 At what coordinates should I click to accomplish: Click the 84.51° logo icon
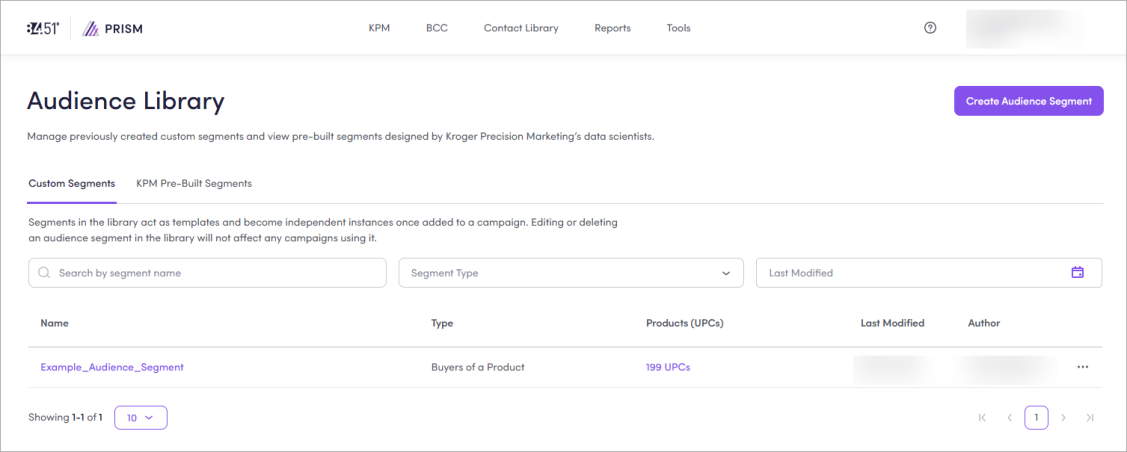(x=43, y=28)
